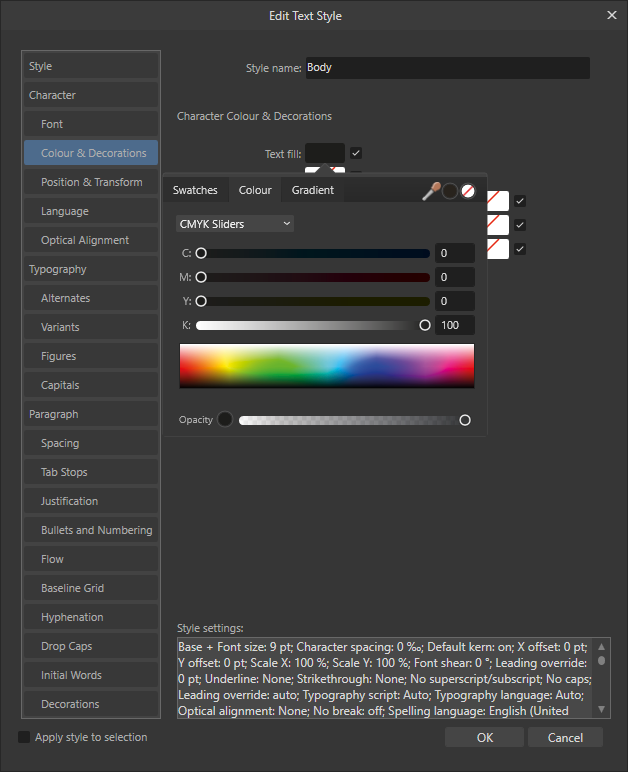Switch to the Swatches tab
Image resolution: width=628 pixels, height=772 pixels.
click(195, 190)
